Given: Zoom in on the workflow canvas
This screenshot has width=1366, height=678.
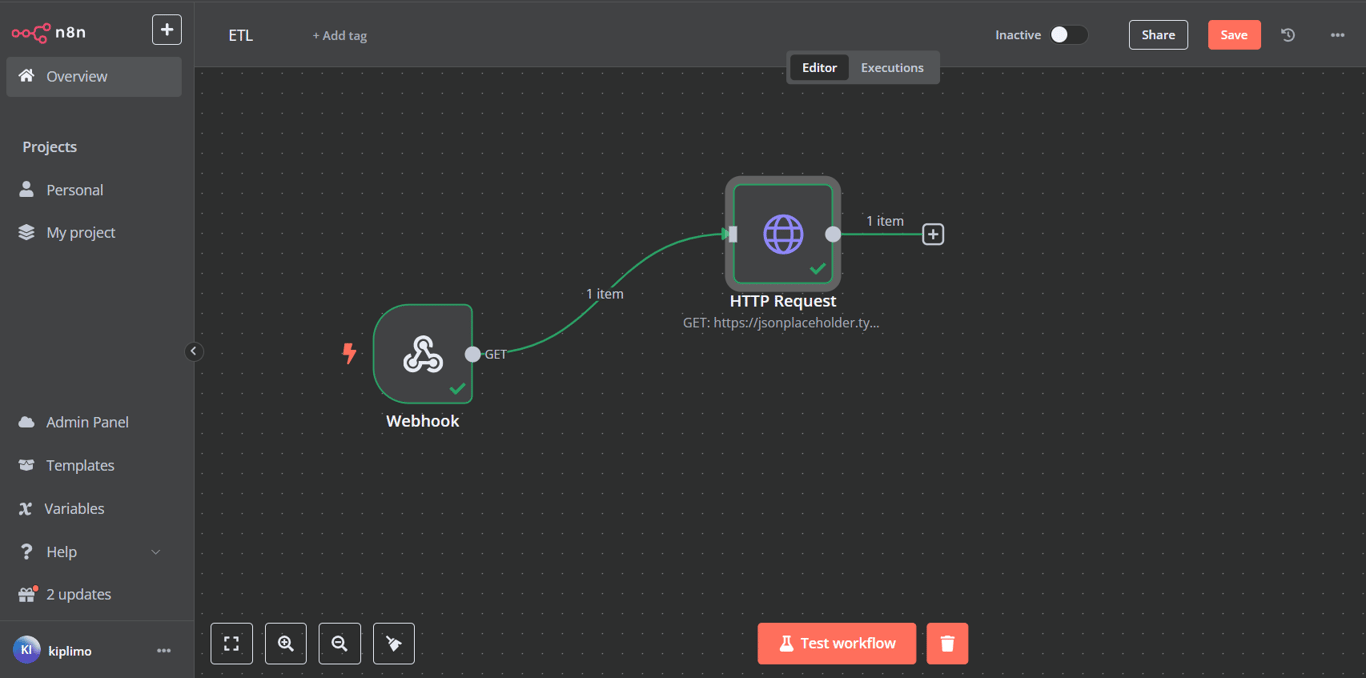Looking at the screenshot, I should pos(285,643).
